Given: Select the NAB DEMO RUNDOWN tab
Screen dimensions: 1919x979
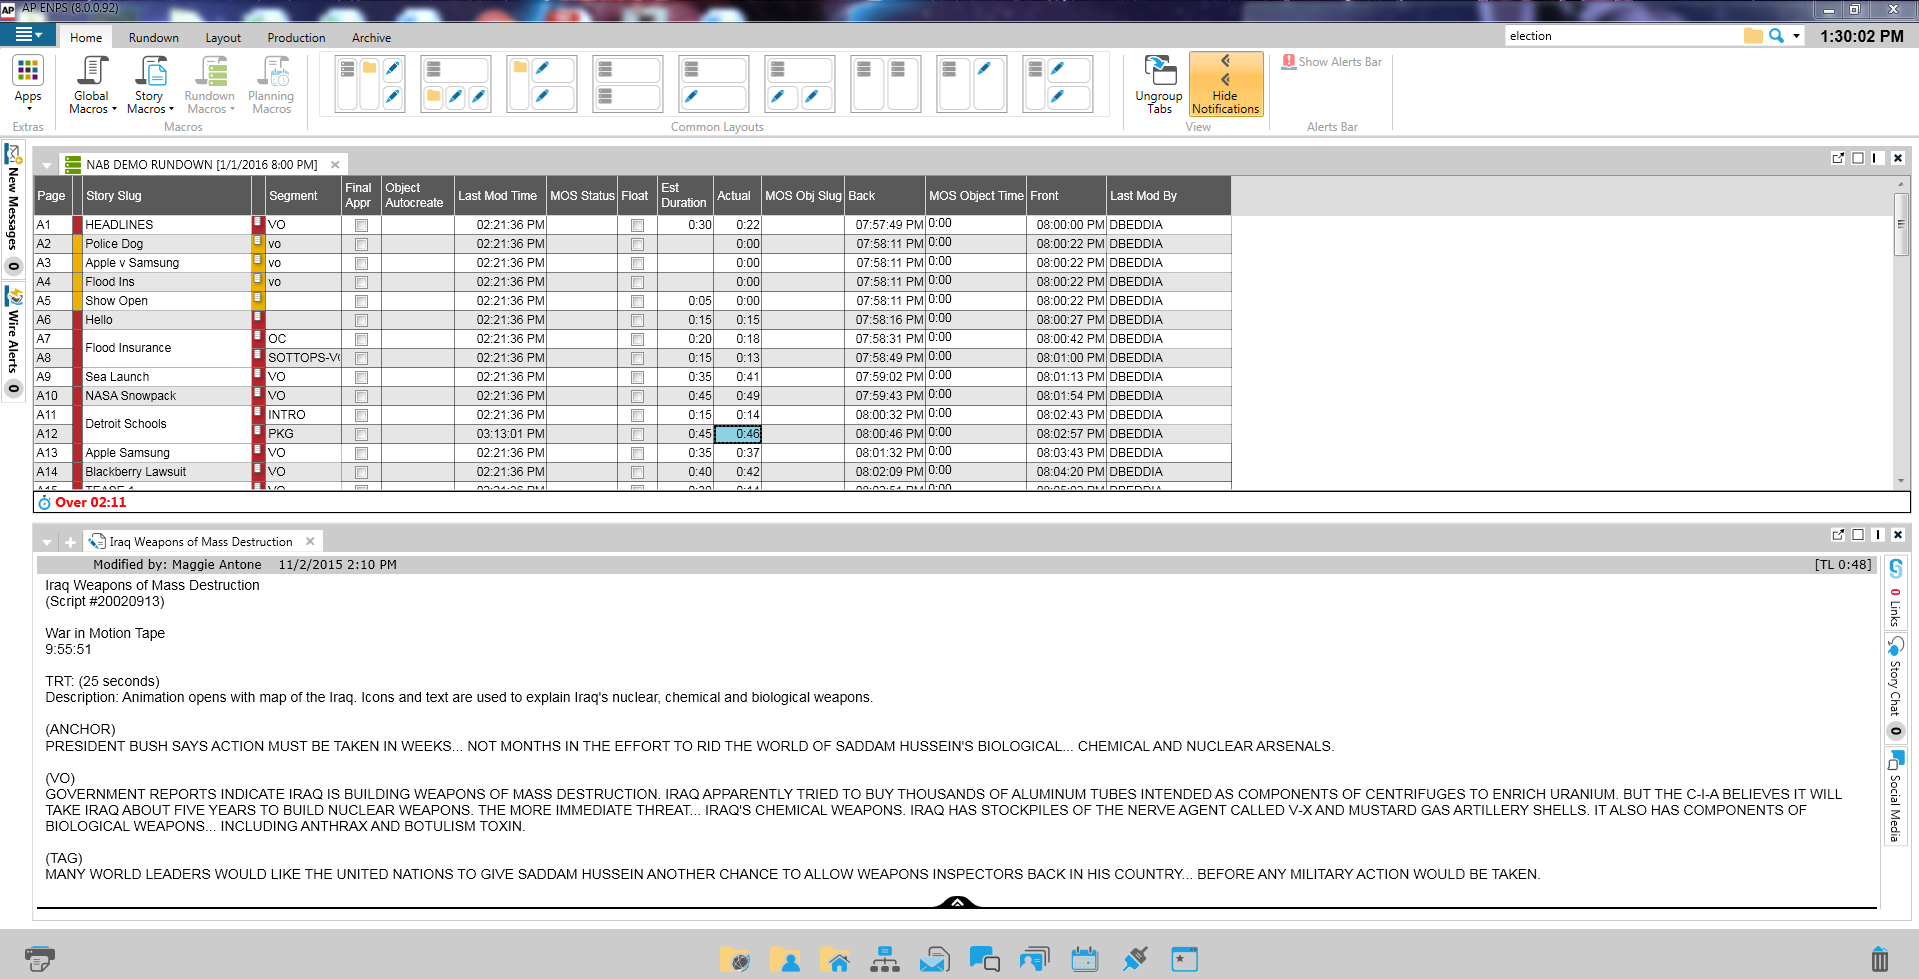Looking at the screenshot, I should pos(201,165).
